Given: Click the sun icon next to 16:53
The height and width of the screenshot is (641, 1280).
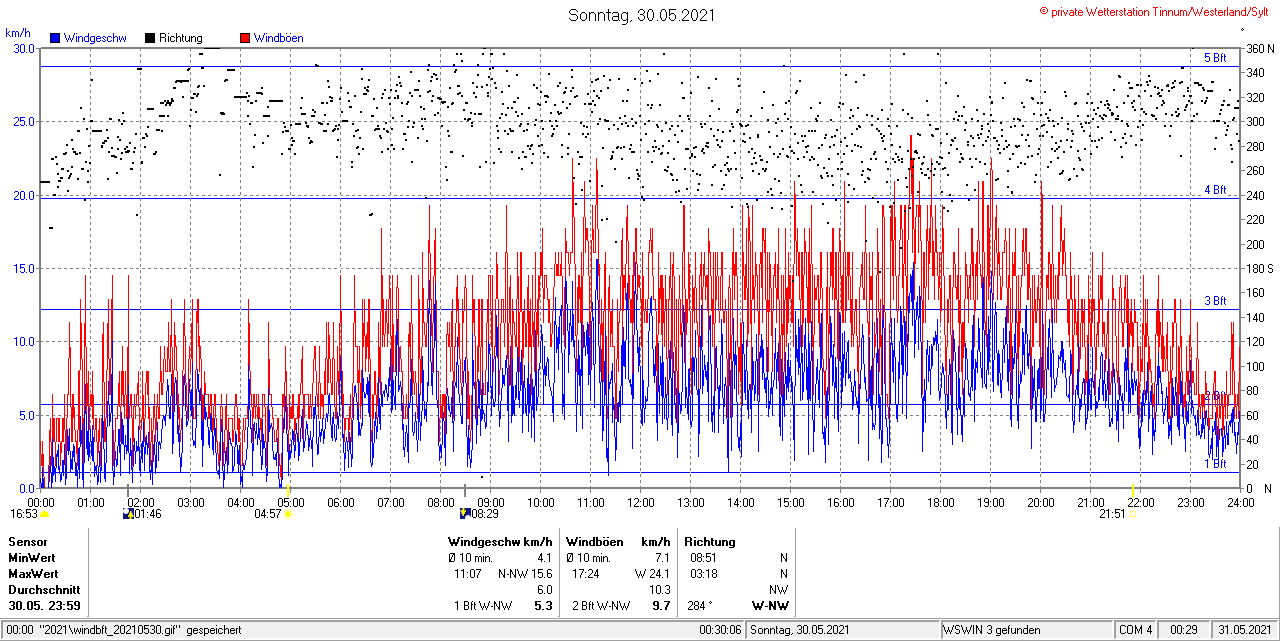Looking at the screenshot, I should point(44,514).
